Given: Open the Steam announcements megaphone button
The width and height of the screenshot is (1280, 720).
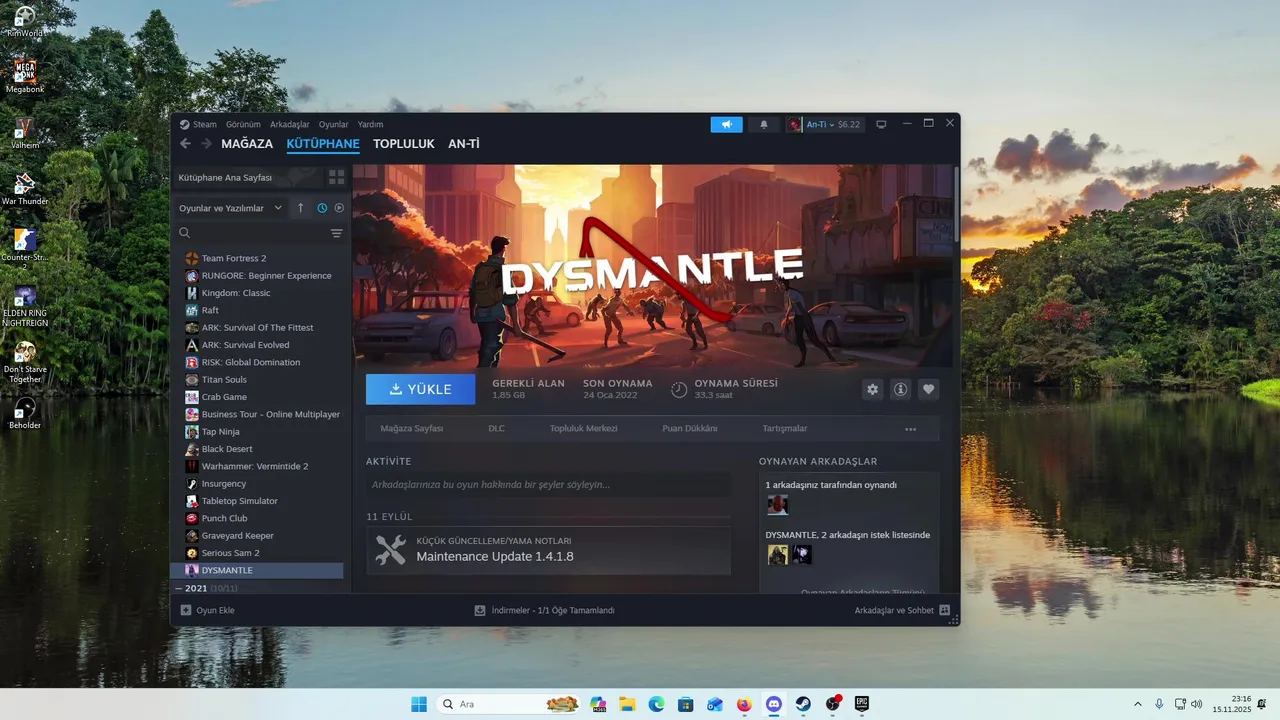Looking at the screenshot, I should pyautogui.click(x=727, y=125).
